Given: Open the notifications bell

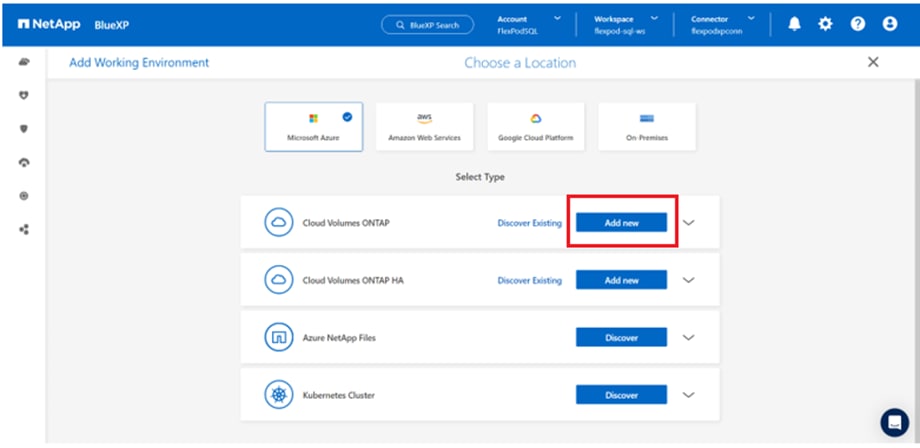Looking at the screenshot, I should pyautogui.click(x=794, y=24).
